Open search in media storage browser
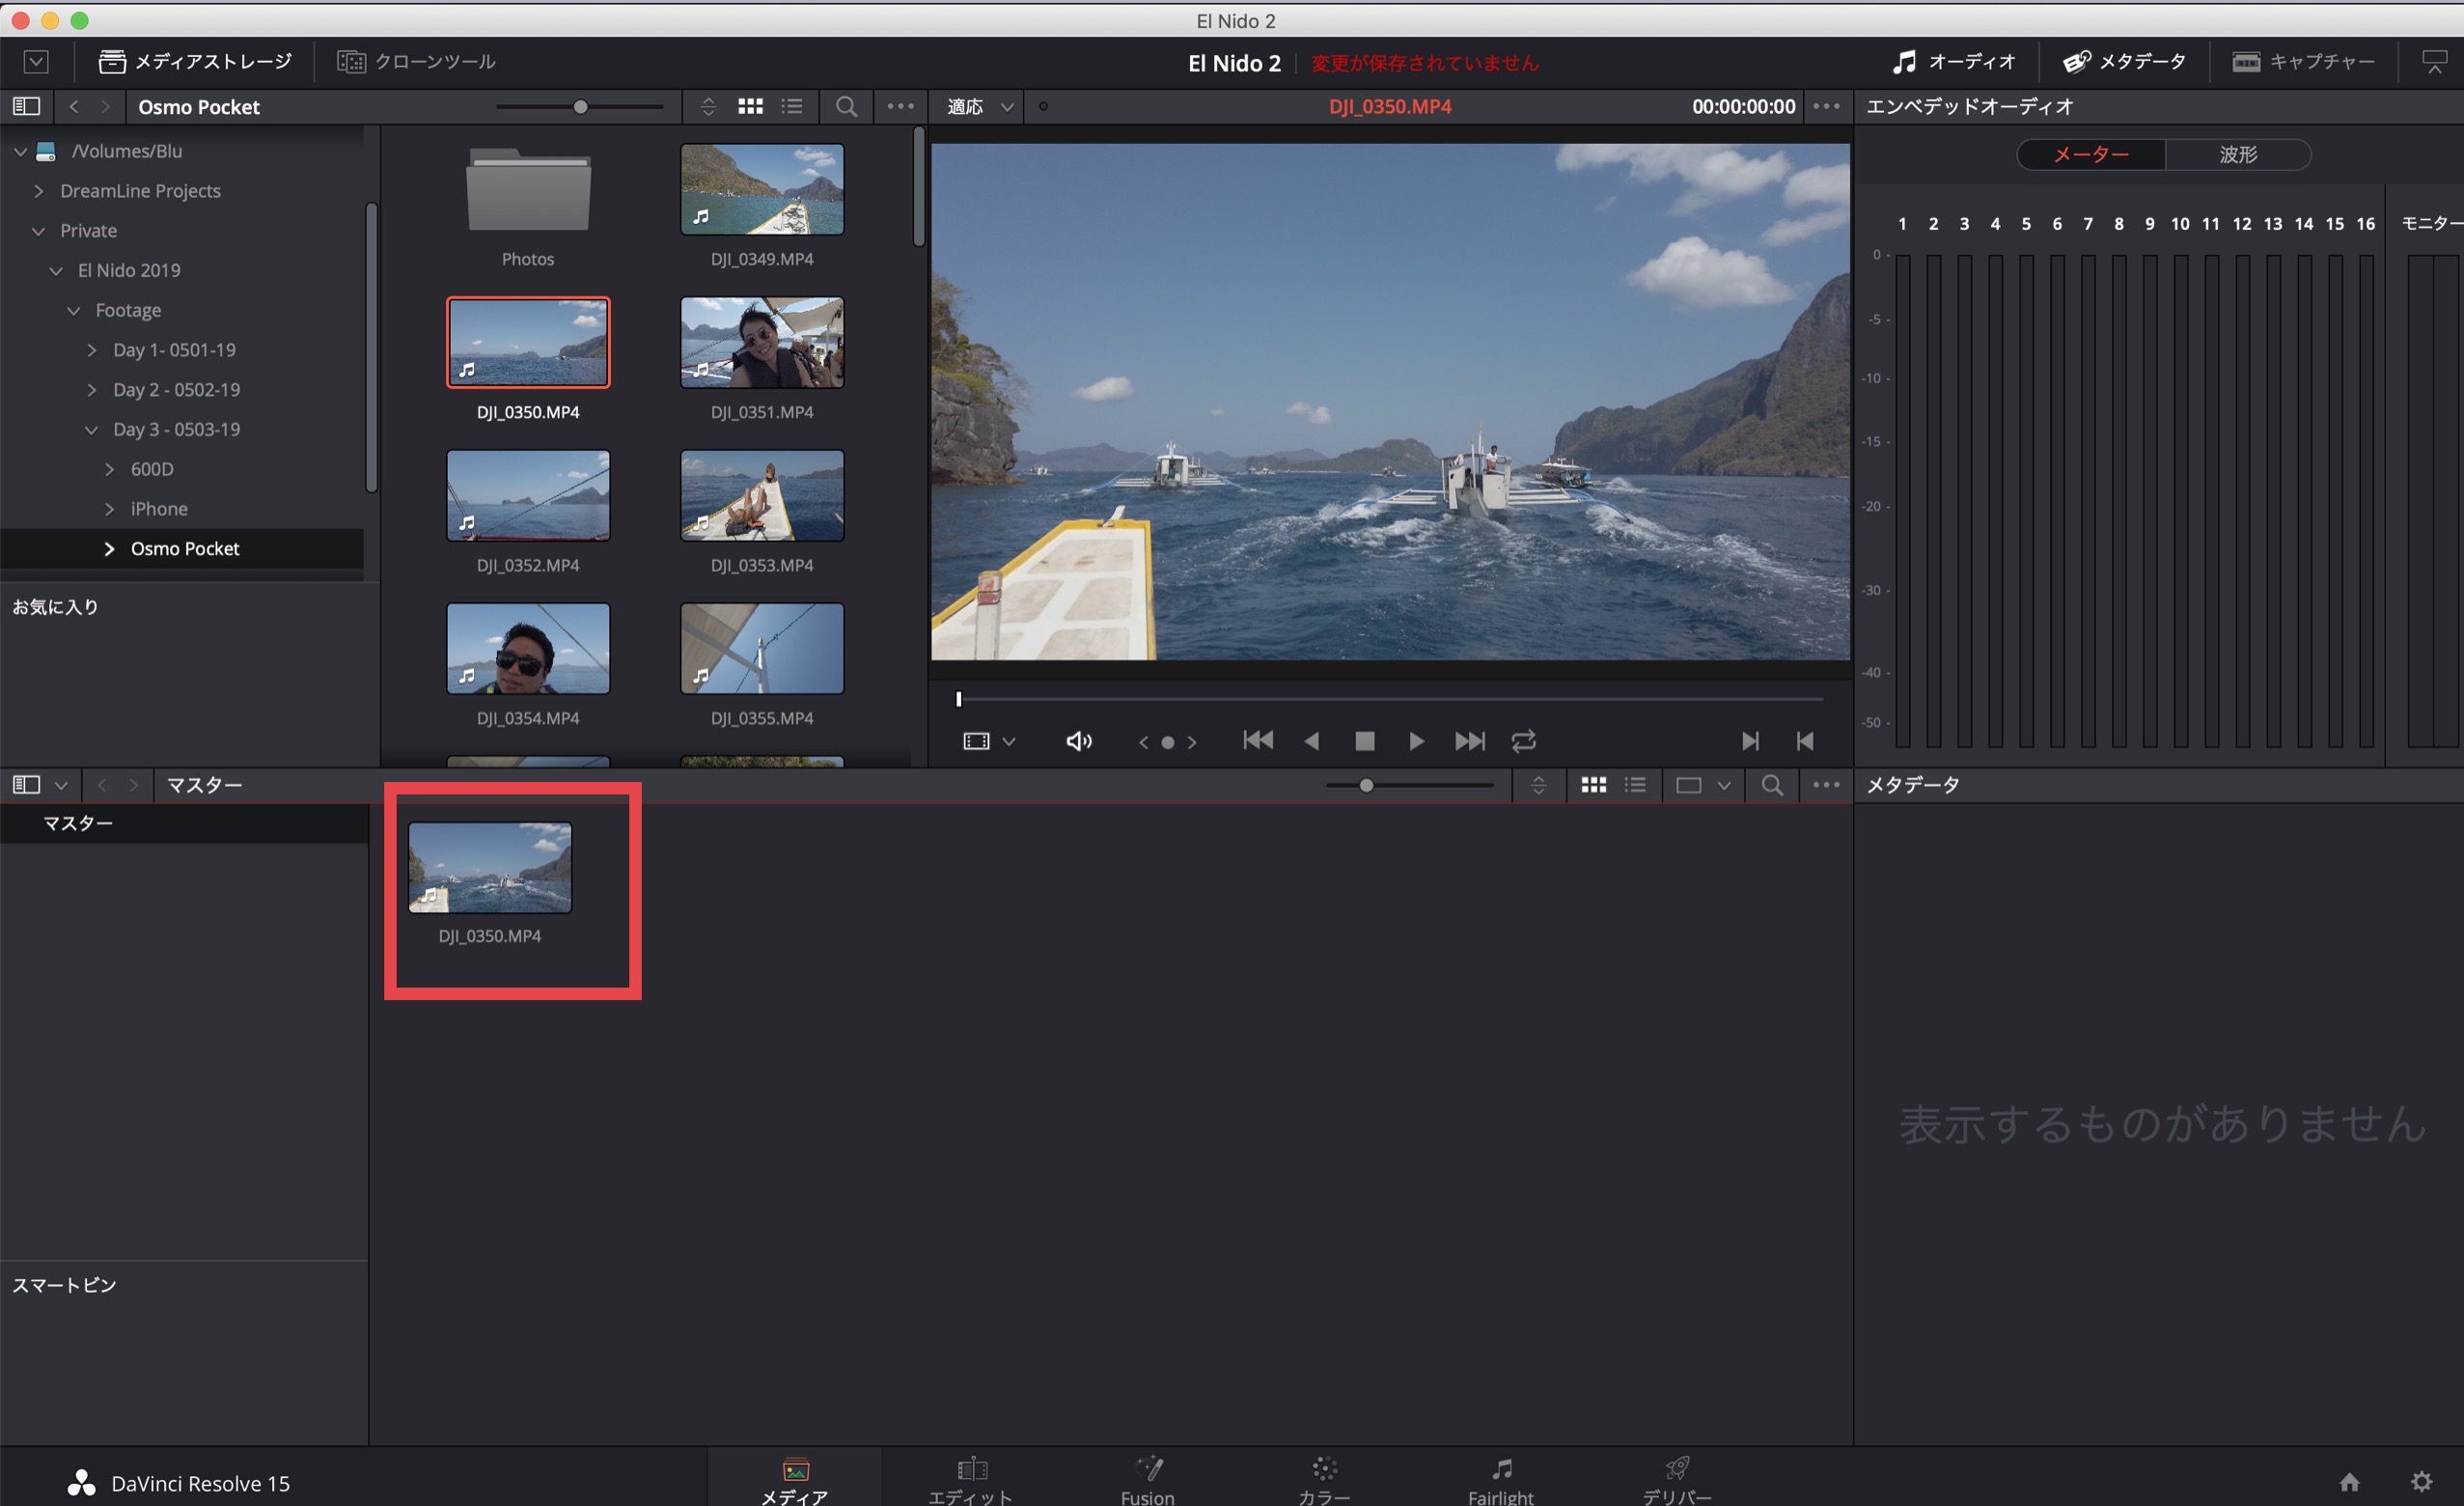 point(846,106)
